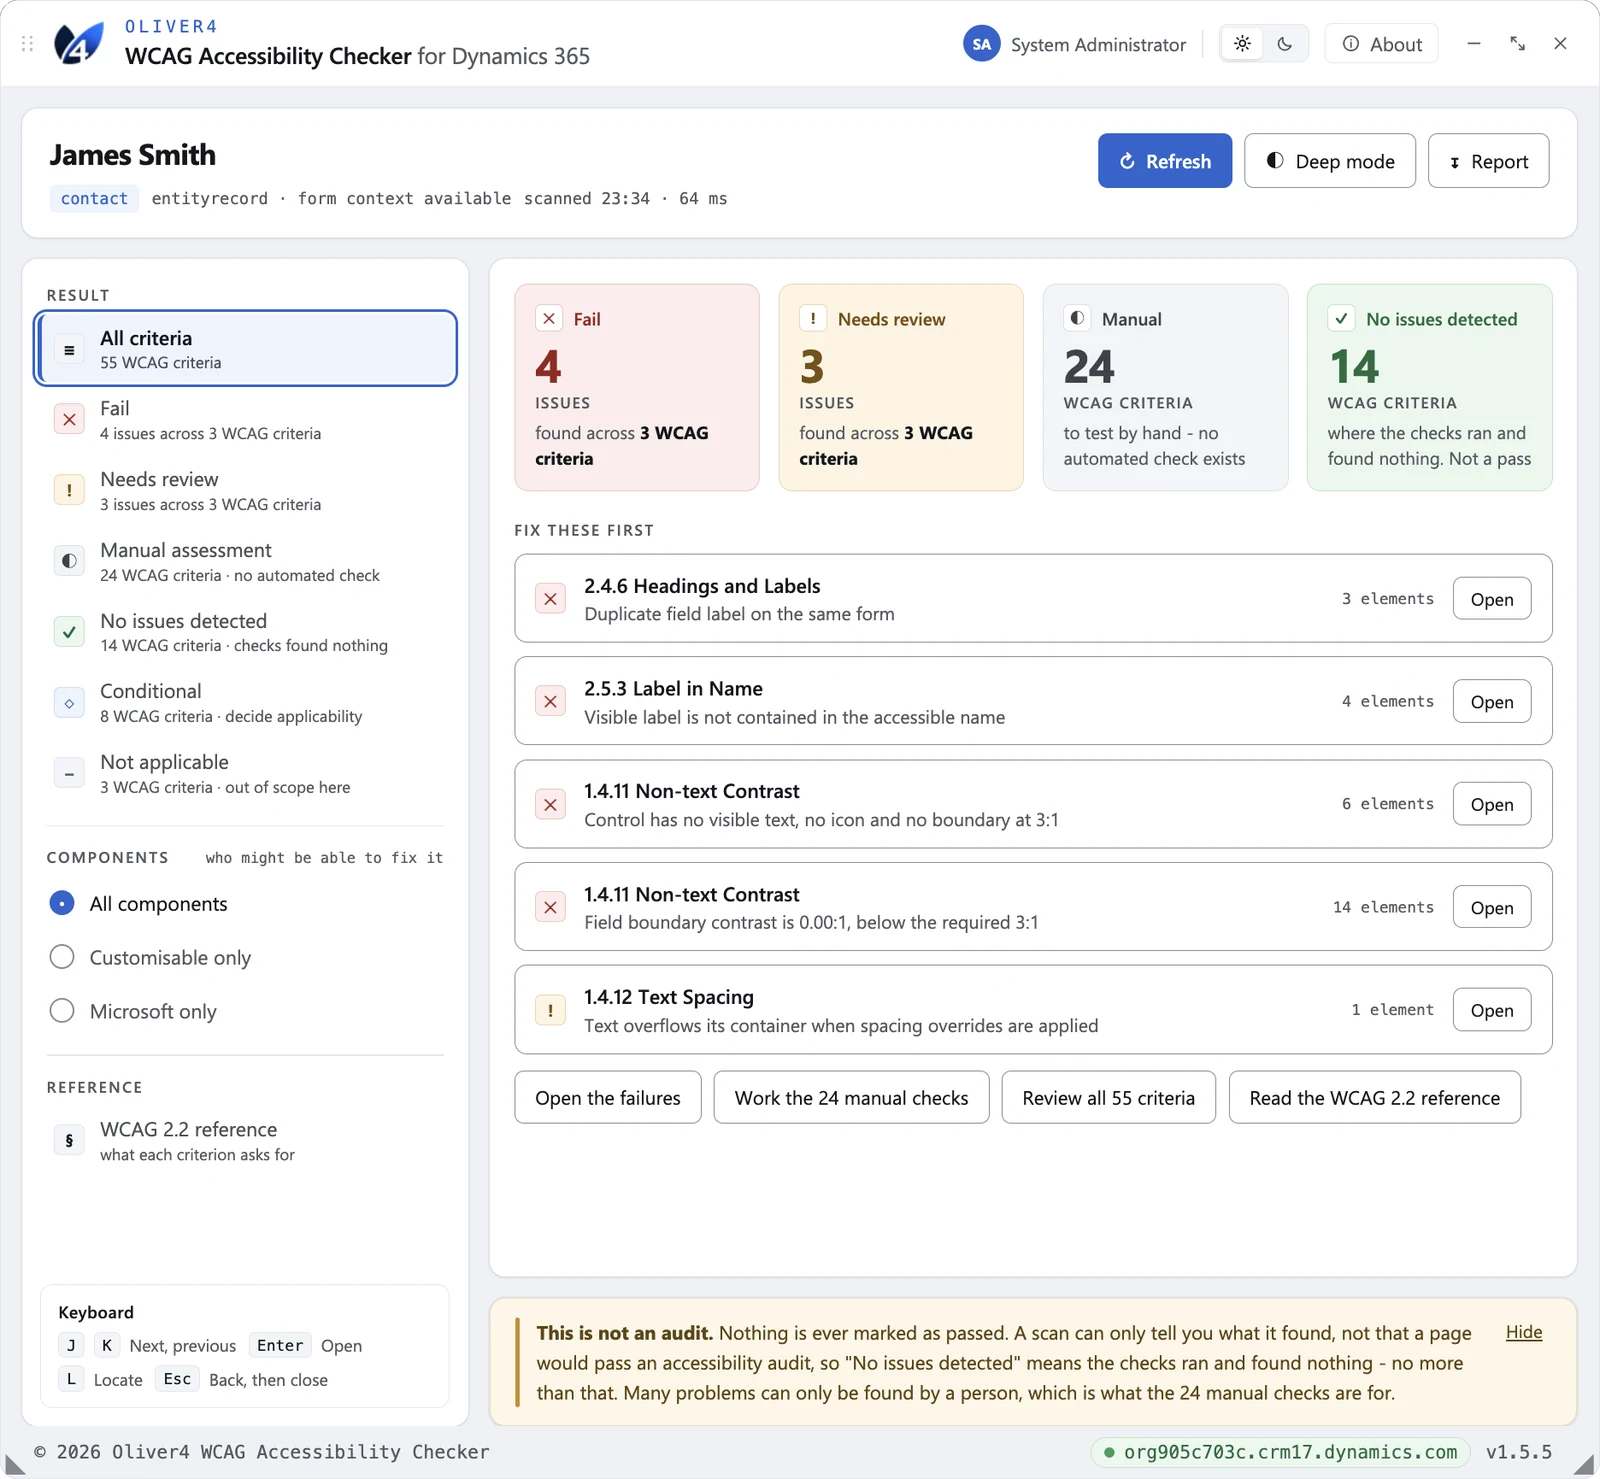Choose the Microsoft only radio button

(x=62, y=1012)
